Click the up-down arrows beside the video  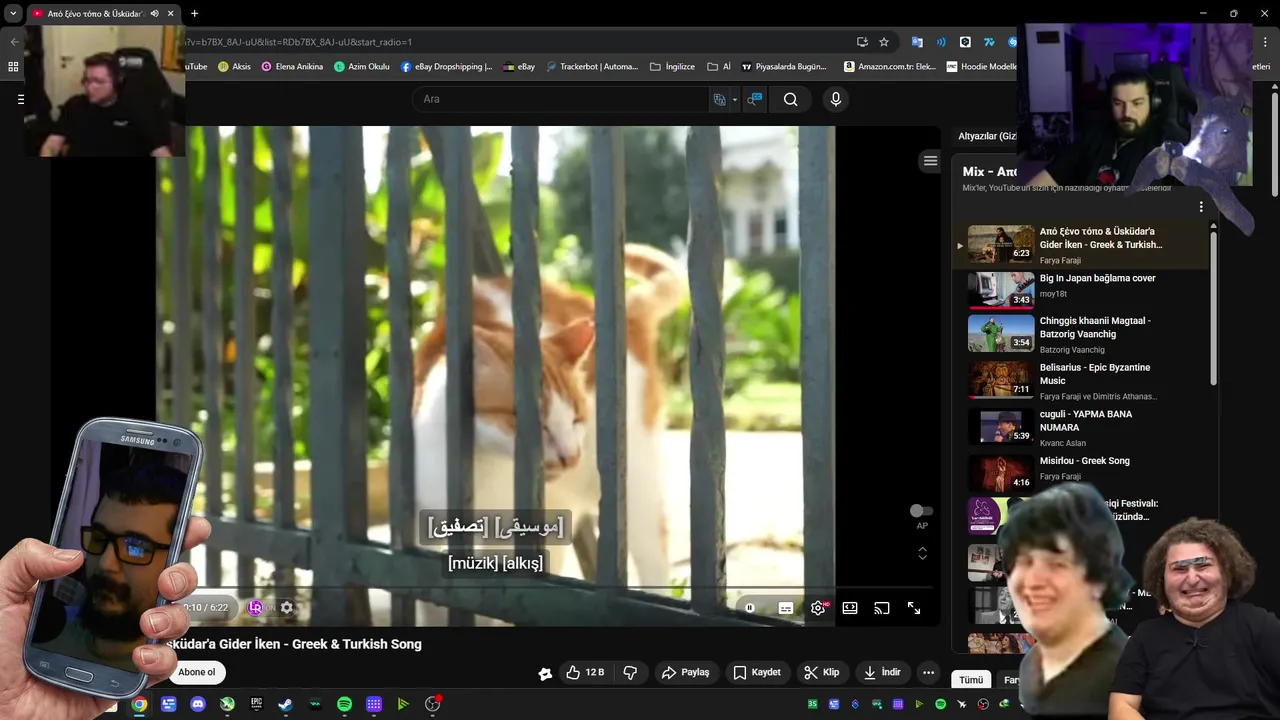[x=922, y=553]
